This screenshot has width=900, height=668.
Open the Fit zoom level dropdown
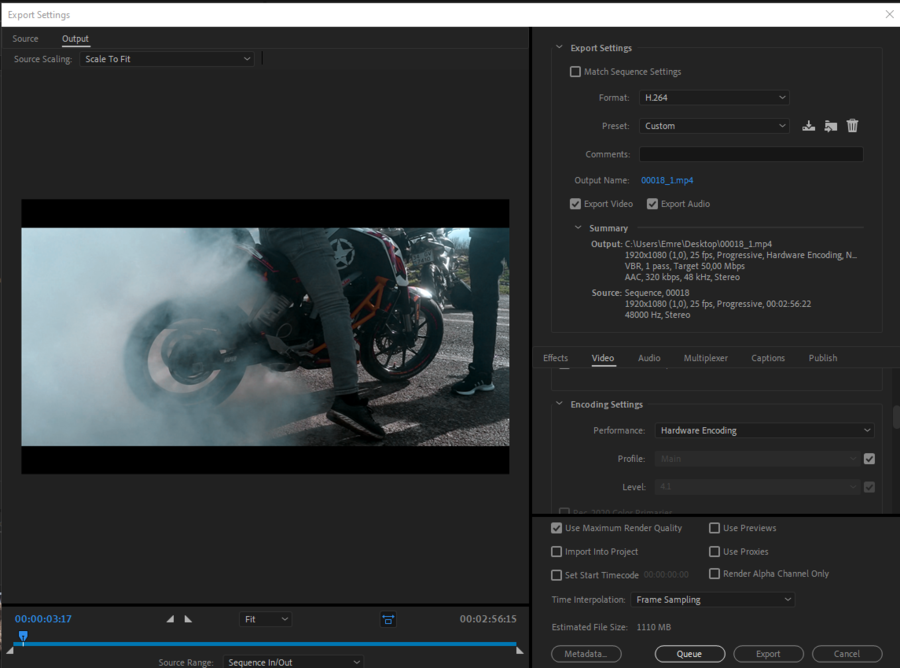(265, 619)
